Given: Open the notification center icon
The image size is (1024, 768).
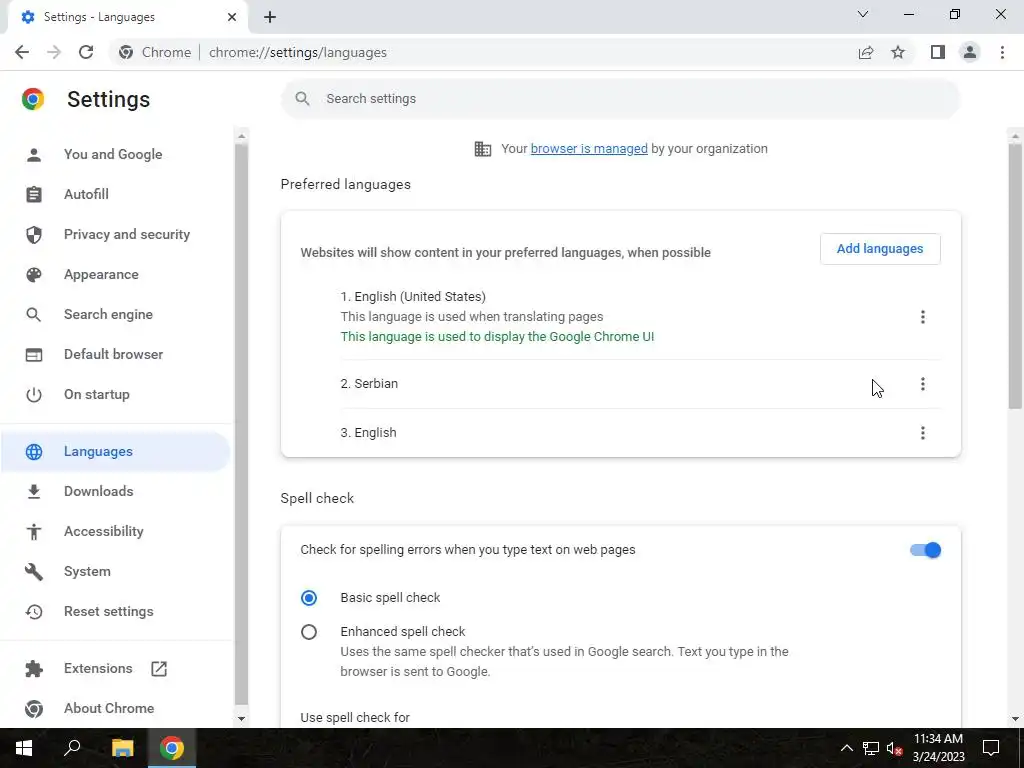Looking at the screenshot, I should click(x=991, y=748).
